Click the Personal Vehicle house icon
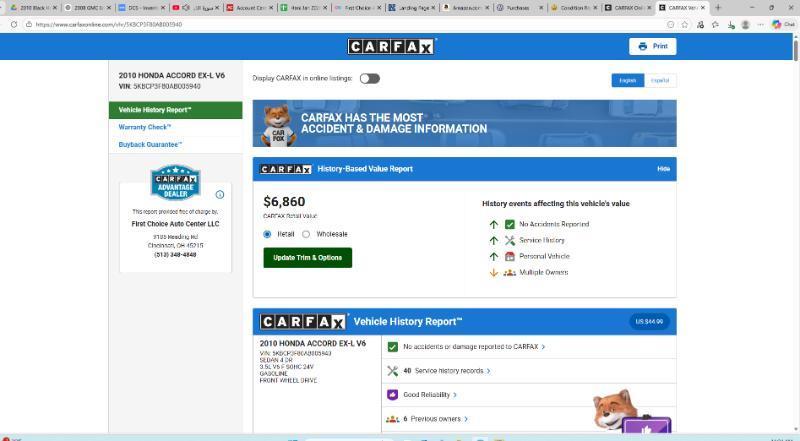Viewport: 800px width, 441px height. (510, 256)
